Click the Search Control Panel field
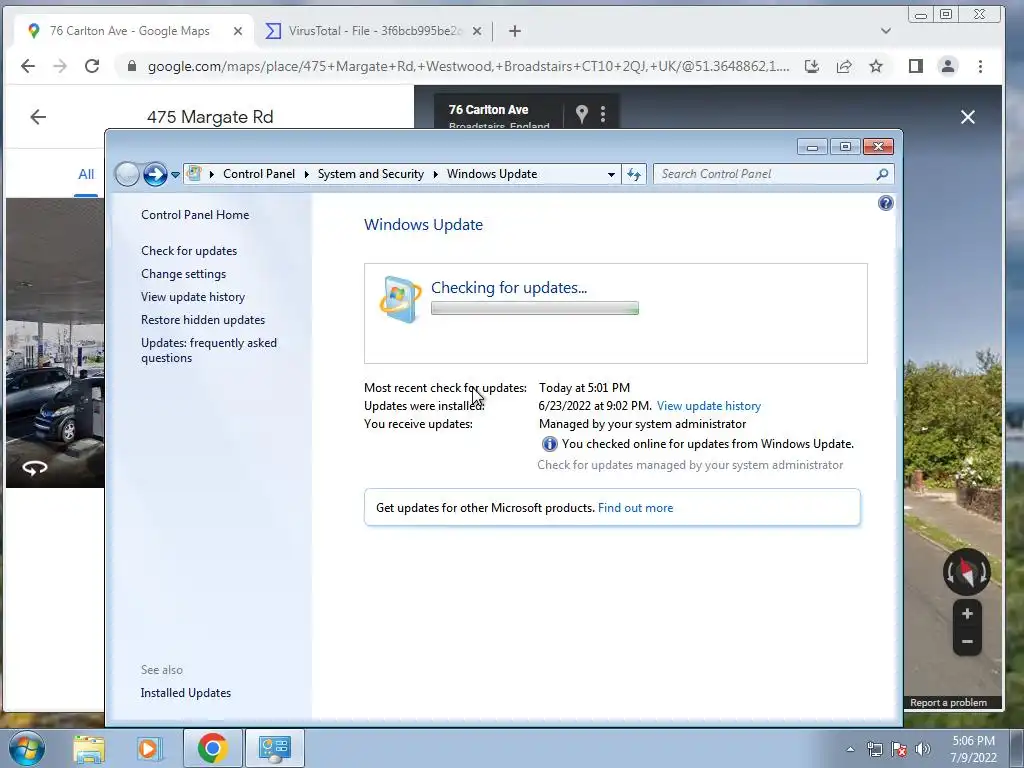 [773, 174]
